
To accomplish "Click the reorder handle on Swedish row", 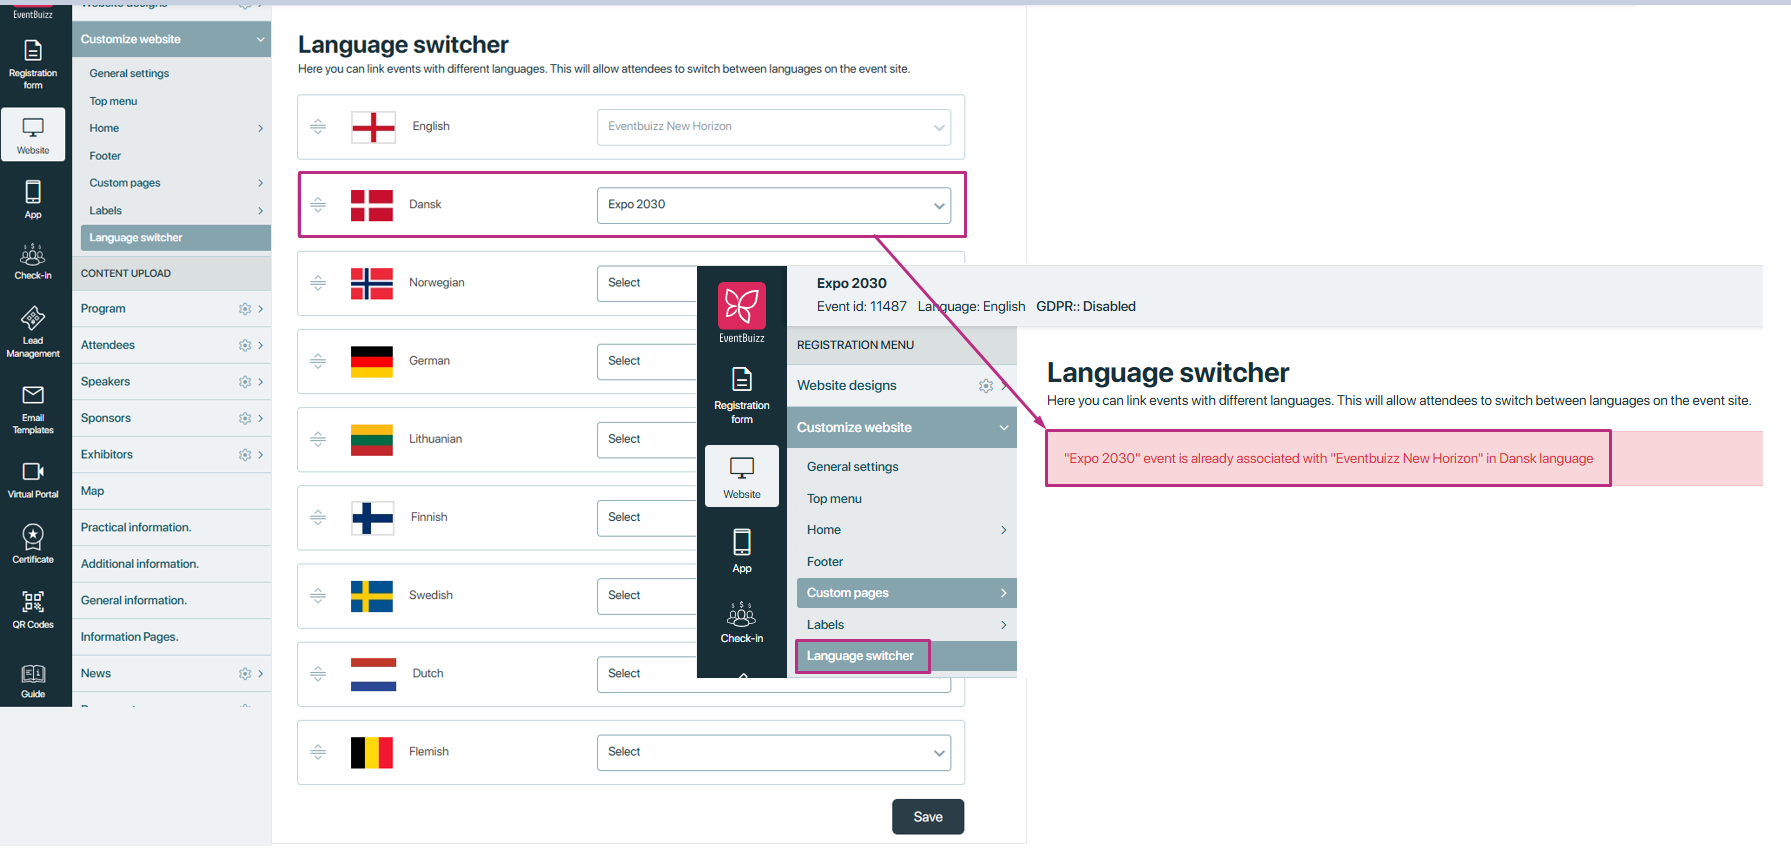I will pos(318,595).
